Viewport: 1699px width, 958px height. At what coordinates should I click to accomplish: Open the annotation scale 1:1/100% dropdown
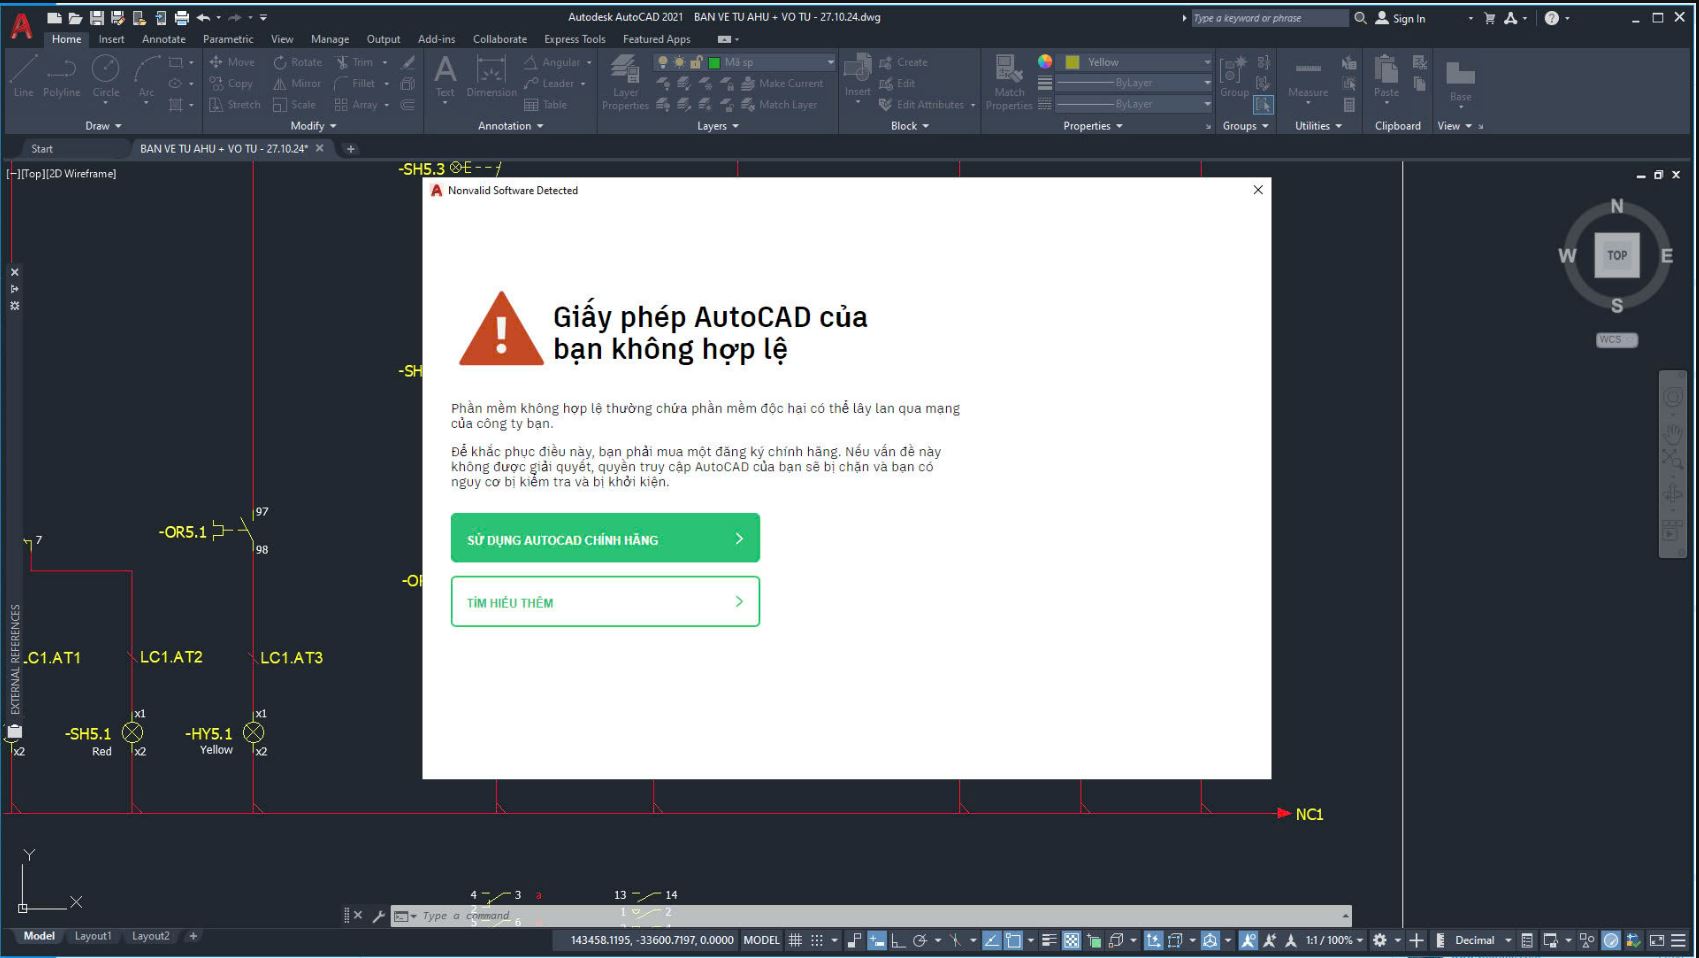pos(1331,940)
